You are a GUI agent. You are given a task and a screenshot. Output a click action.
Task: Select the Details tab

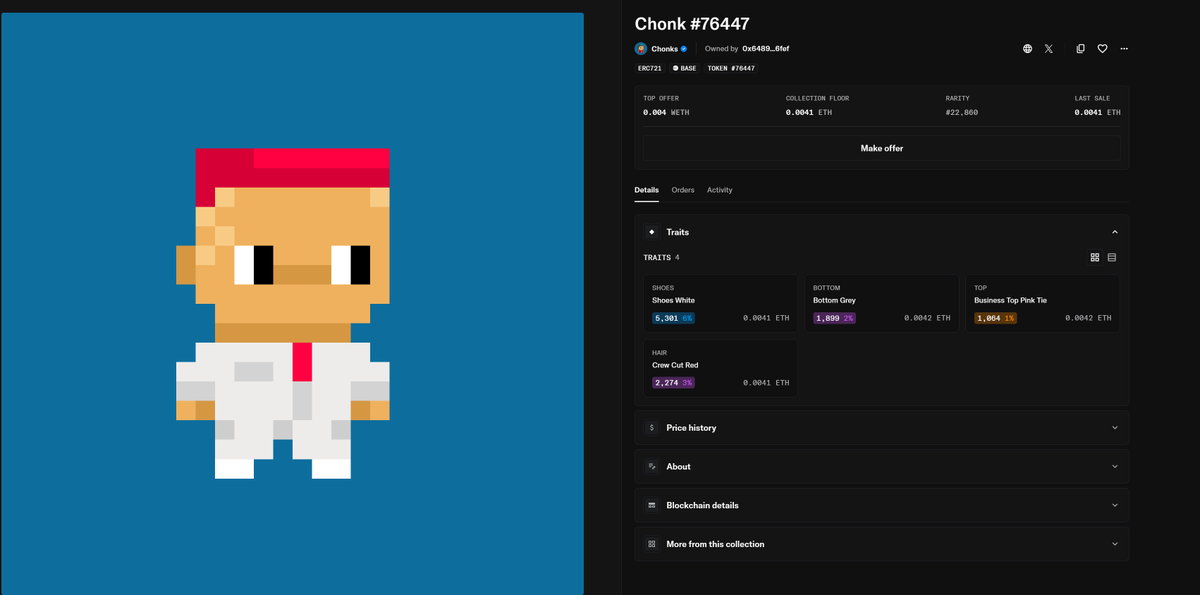click(647, 190)
